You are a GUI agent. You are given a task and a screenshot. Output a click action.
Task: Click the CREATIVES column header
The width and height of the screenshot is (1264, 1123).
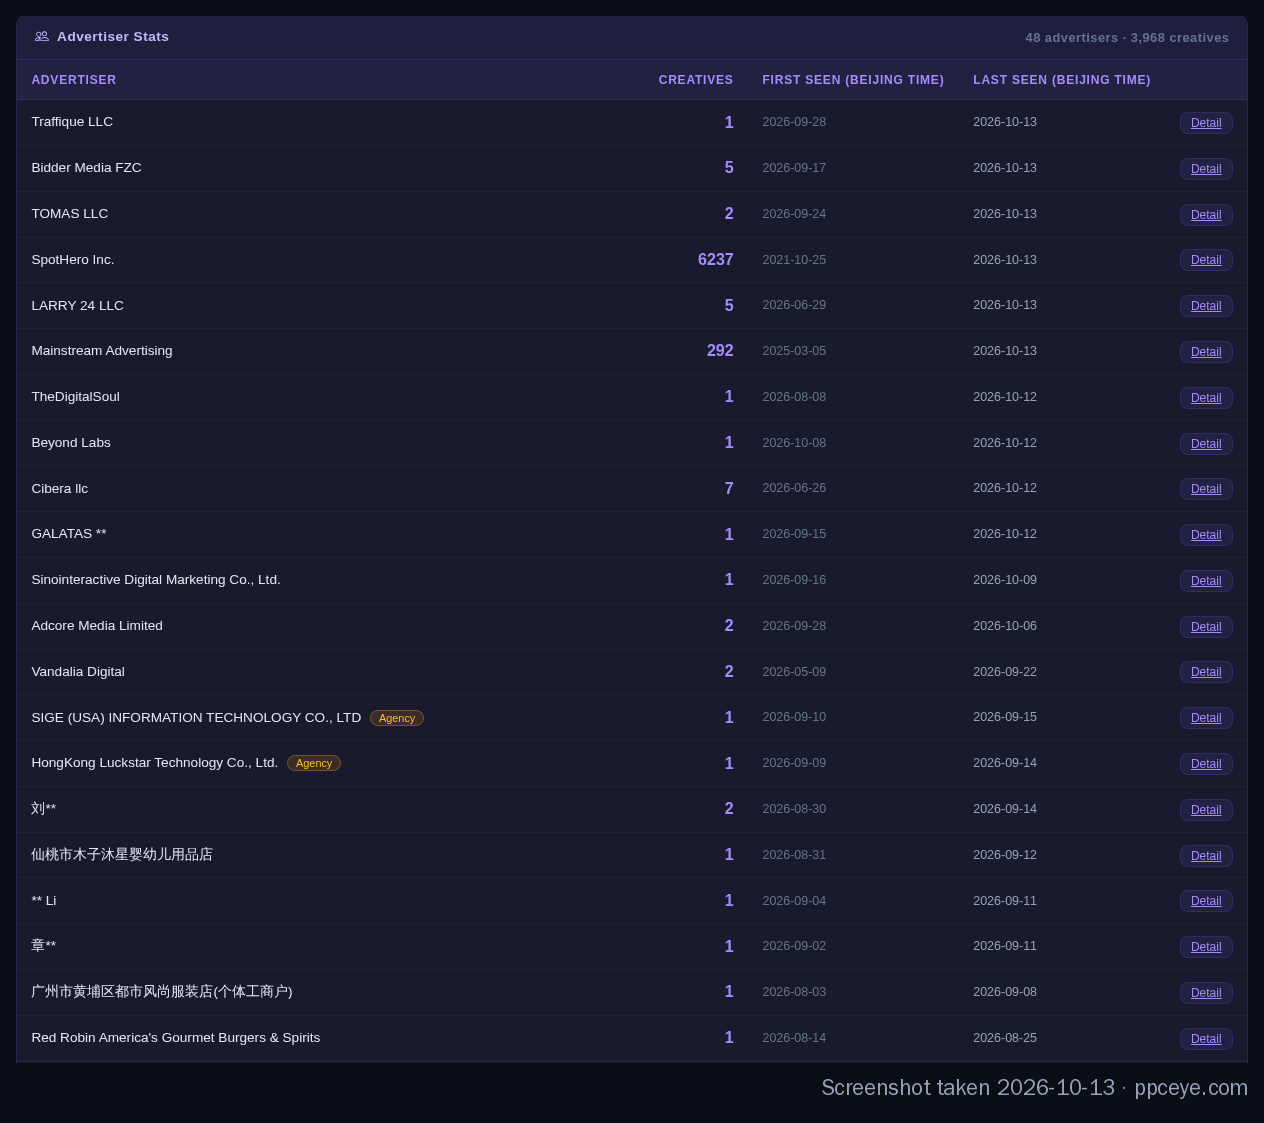pyautogui.click(x=696, y=80)
